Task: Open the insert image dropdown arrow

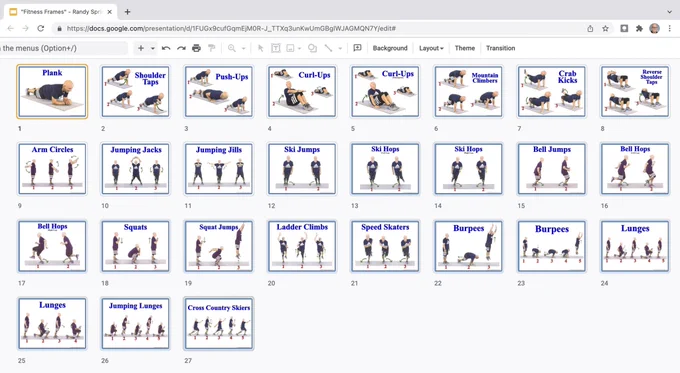Action: 299,48
